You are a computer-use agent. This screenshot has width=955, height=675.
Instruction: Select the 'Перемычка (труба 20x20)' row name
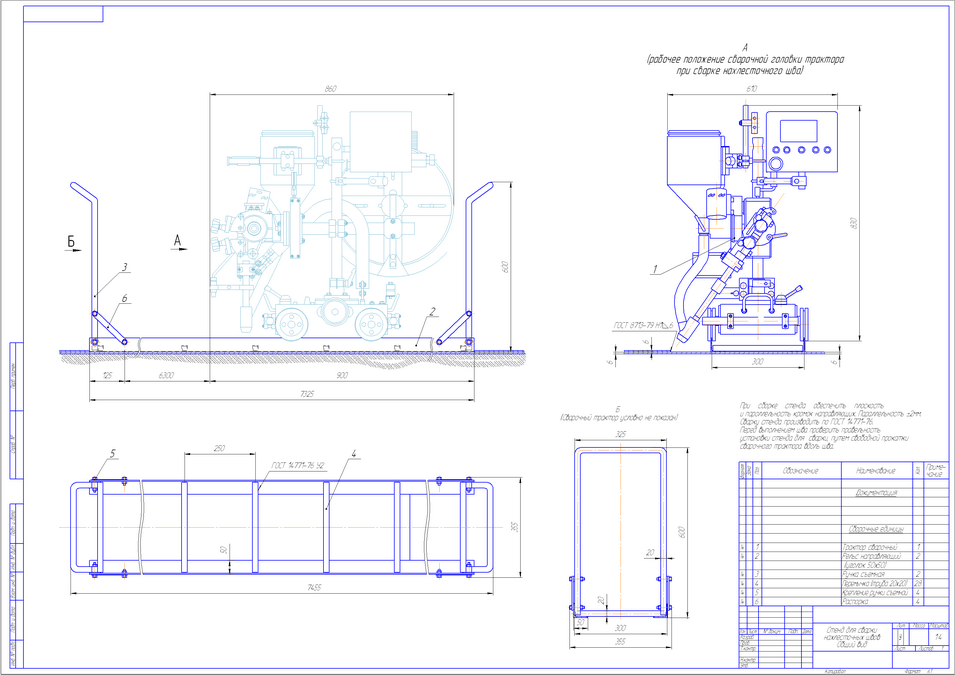tap(875, 584)
